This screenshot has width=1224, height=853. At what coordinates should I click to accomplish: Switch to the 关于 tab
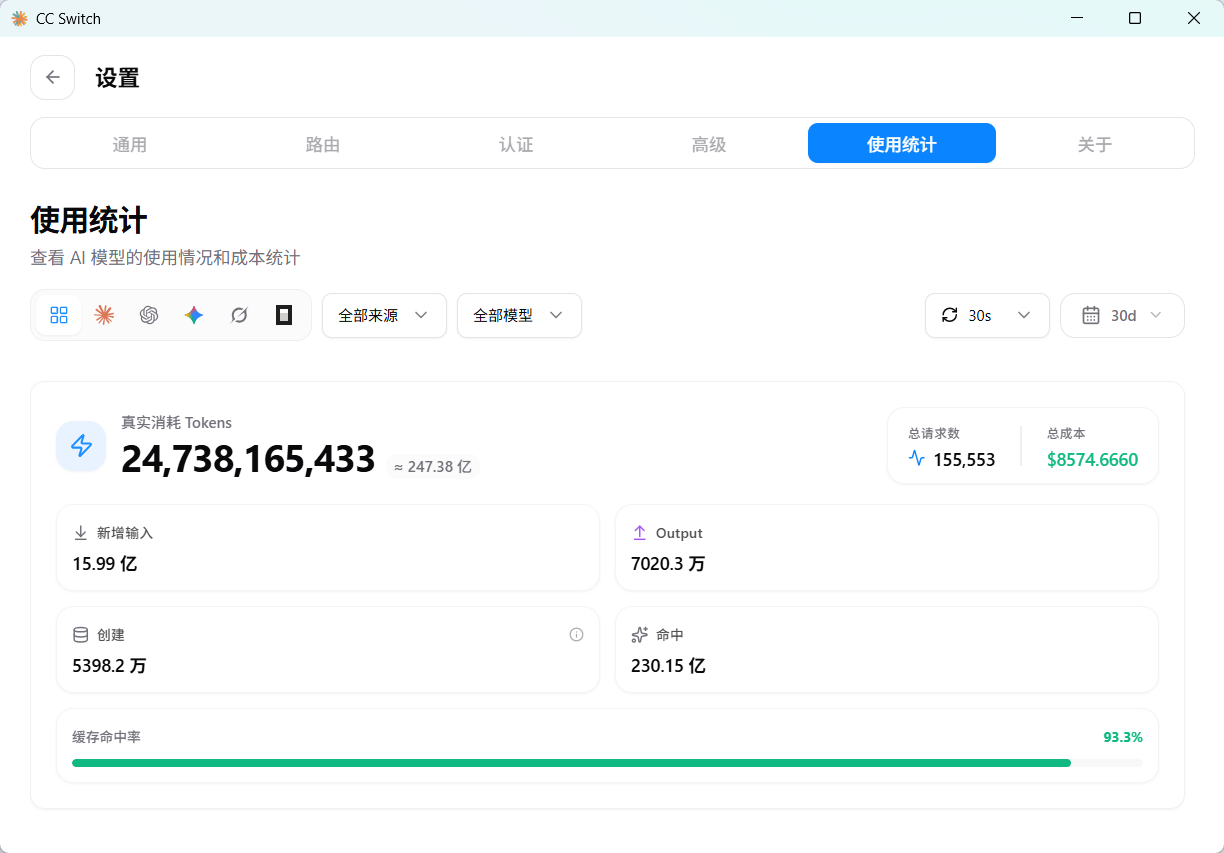coord(1095,144)
